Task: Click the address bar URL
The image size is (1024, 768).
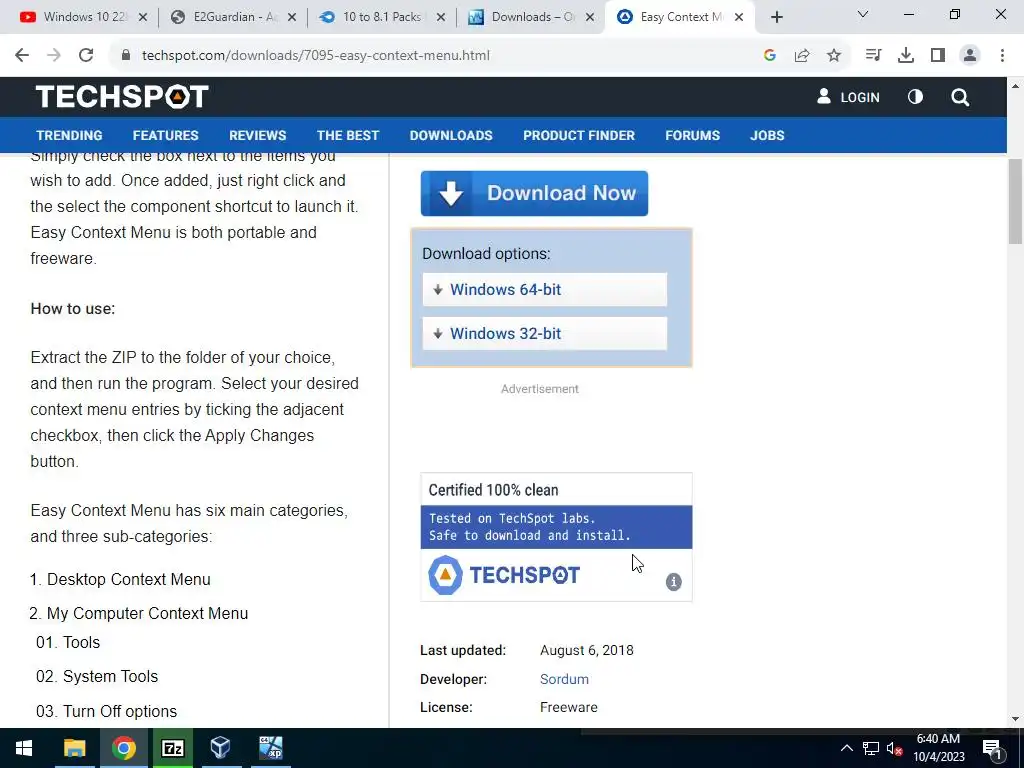Action: pyautogui.click(x=315, y=56)
